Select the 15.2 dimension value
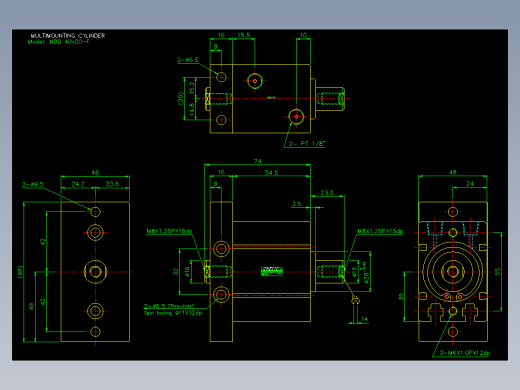The width and height of the screenshot is (520, 390). [192, 88]
